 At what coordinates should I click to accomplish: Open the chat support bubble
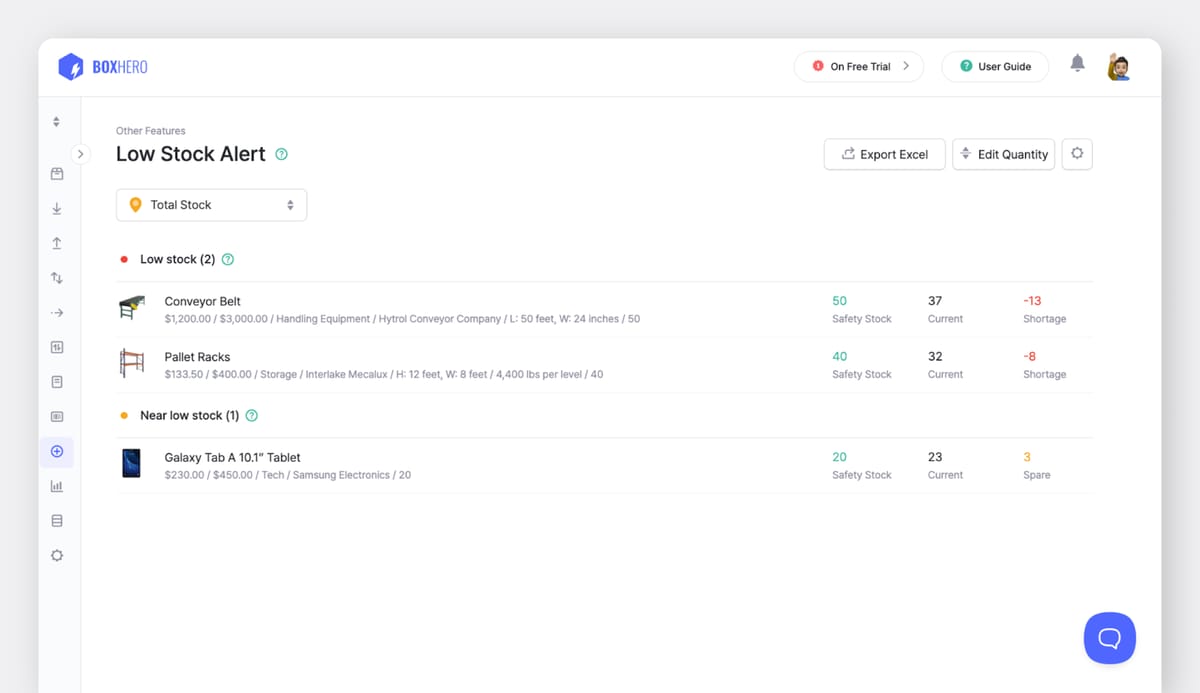click(1110, 638)
